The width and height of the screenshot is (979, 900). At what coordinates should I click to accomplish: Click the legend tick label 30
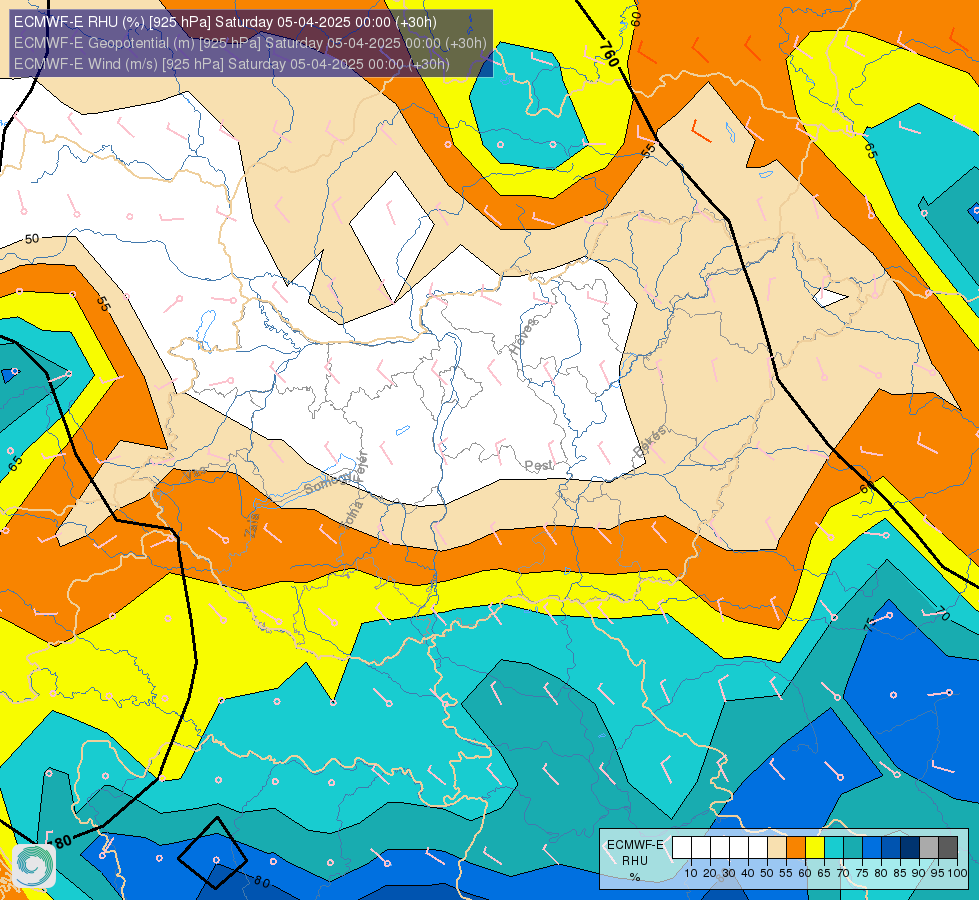click(x=729, y=873)
